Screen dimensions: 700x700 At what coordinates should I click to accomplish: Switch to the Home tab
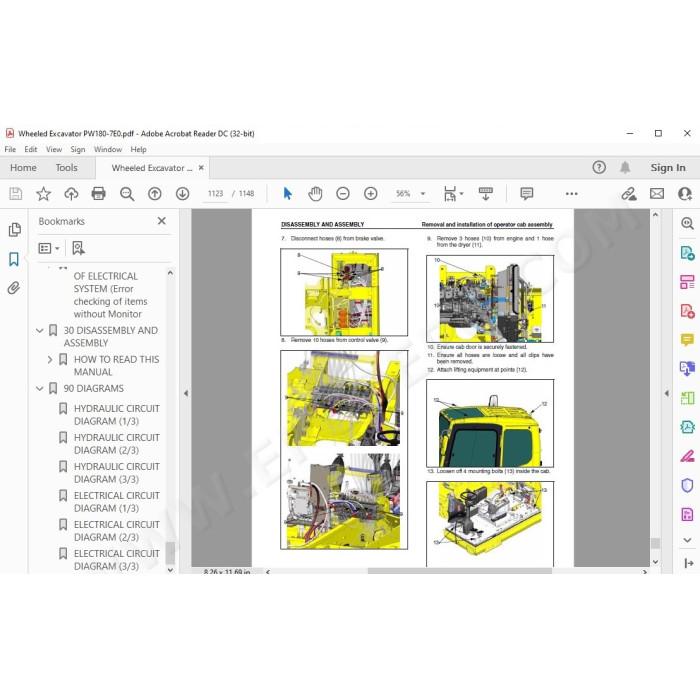tap(23, 168)
